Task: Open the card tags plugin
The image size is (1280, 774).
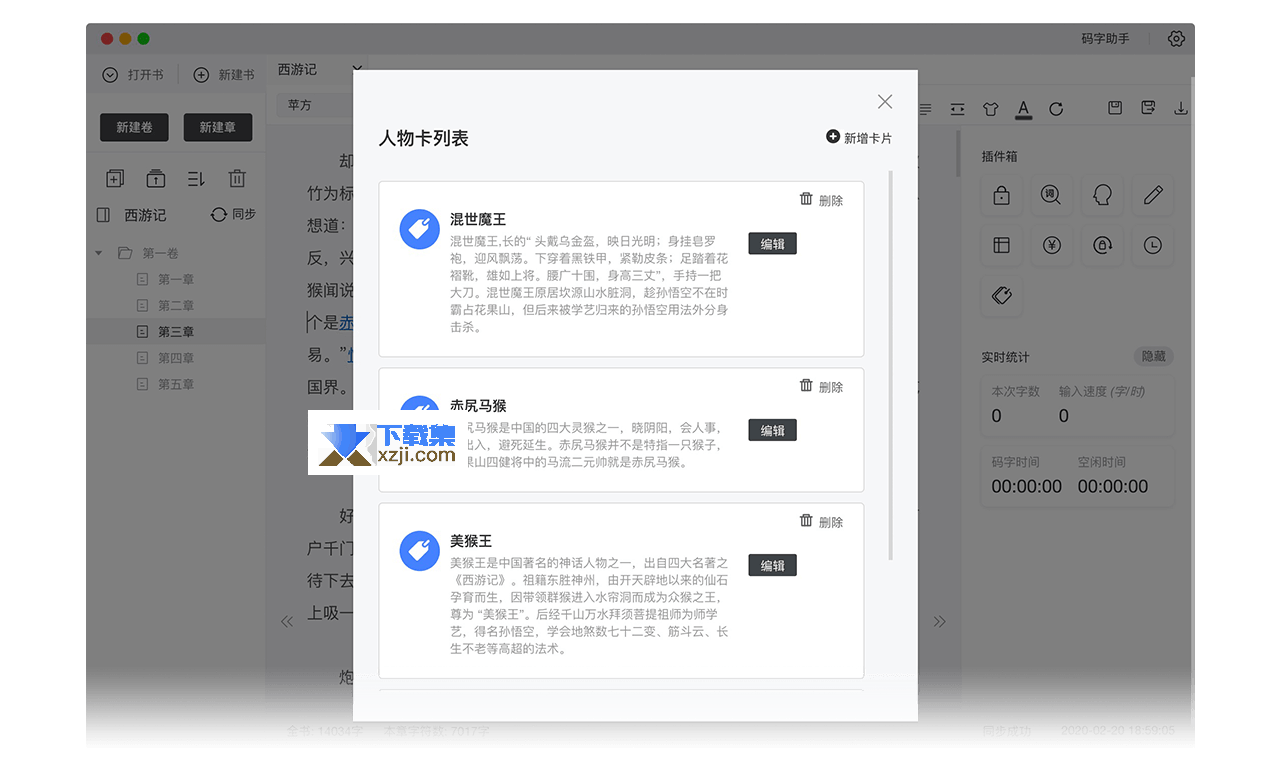Action: tap(1001, 295)
